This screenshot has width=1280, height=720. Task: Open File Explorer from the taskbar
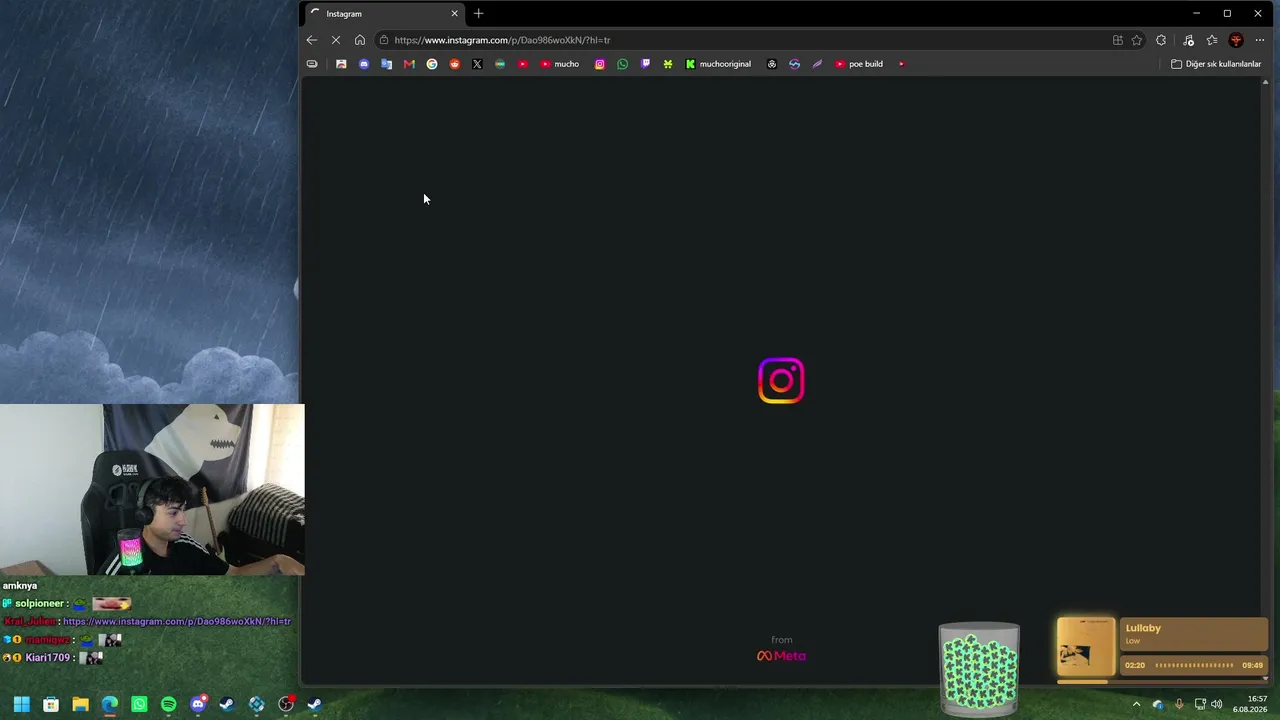[80, 704]
